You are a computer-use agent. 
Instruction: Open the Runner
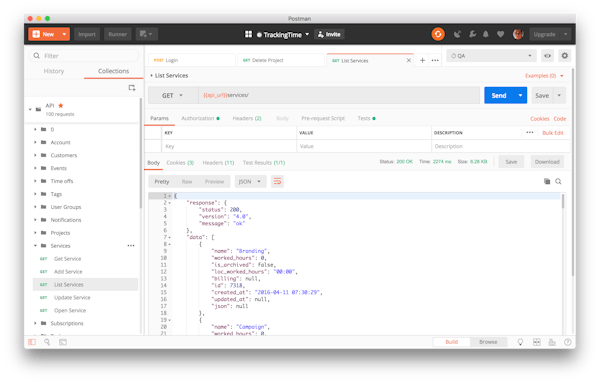click(x=117, y=34)
